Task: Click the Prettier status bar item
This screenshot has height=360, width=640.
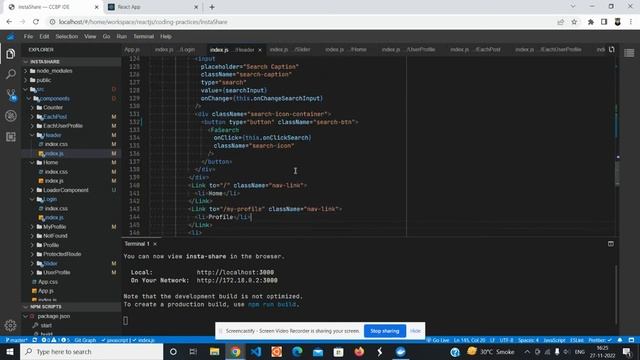Action: click(600, 340)
